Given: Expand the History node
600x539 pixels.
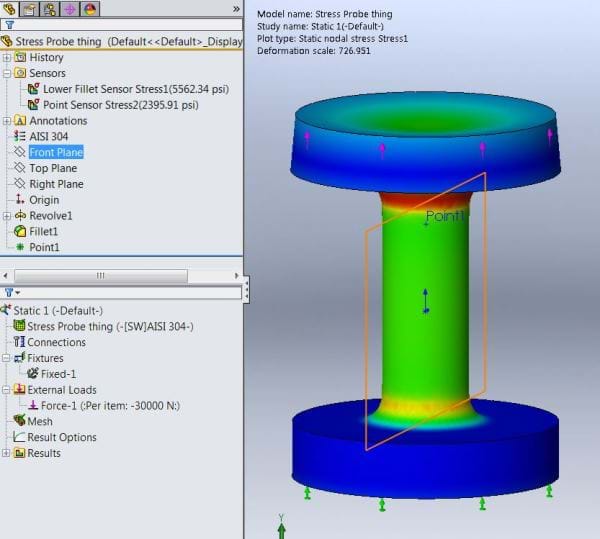Looking at the screenshot, I should tap(7, 58).
